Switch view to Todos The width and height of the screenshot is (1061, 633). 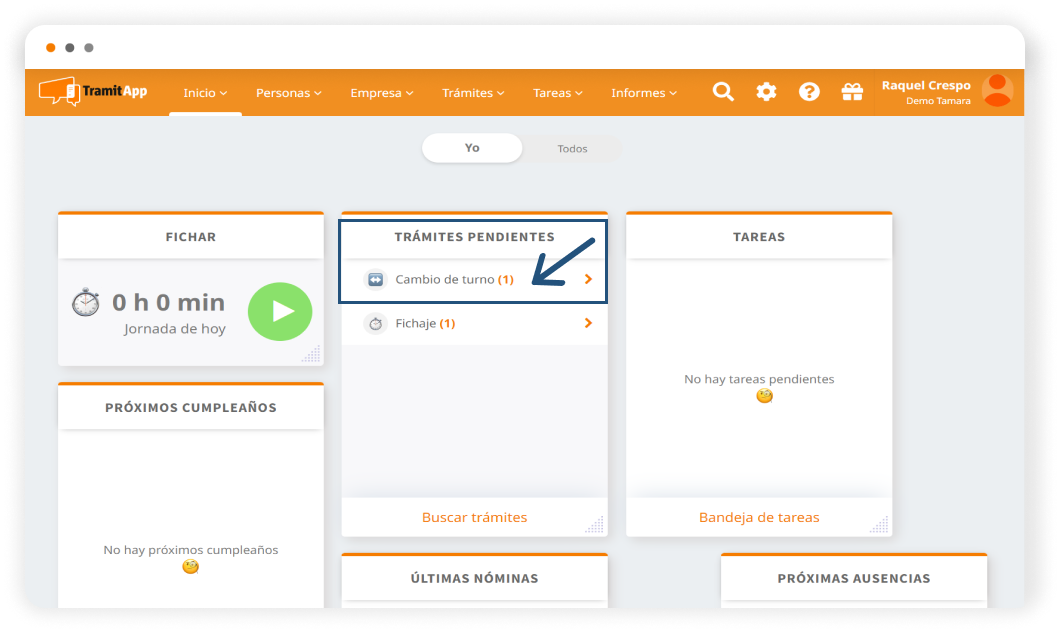[572, 149]
